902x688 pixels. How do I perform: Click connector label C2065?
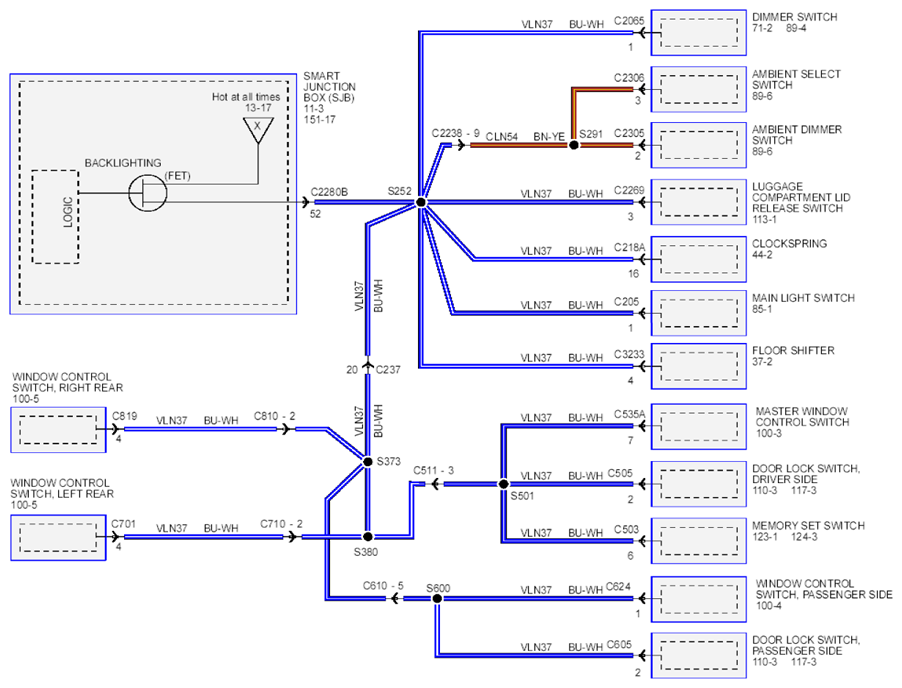click(629, 21)
